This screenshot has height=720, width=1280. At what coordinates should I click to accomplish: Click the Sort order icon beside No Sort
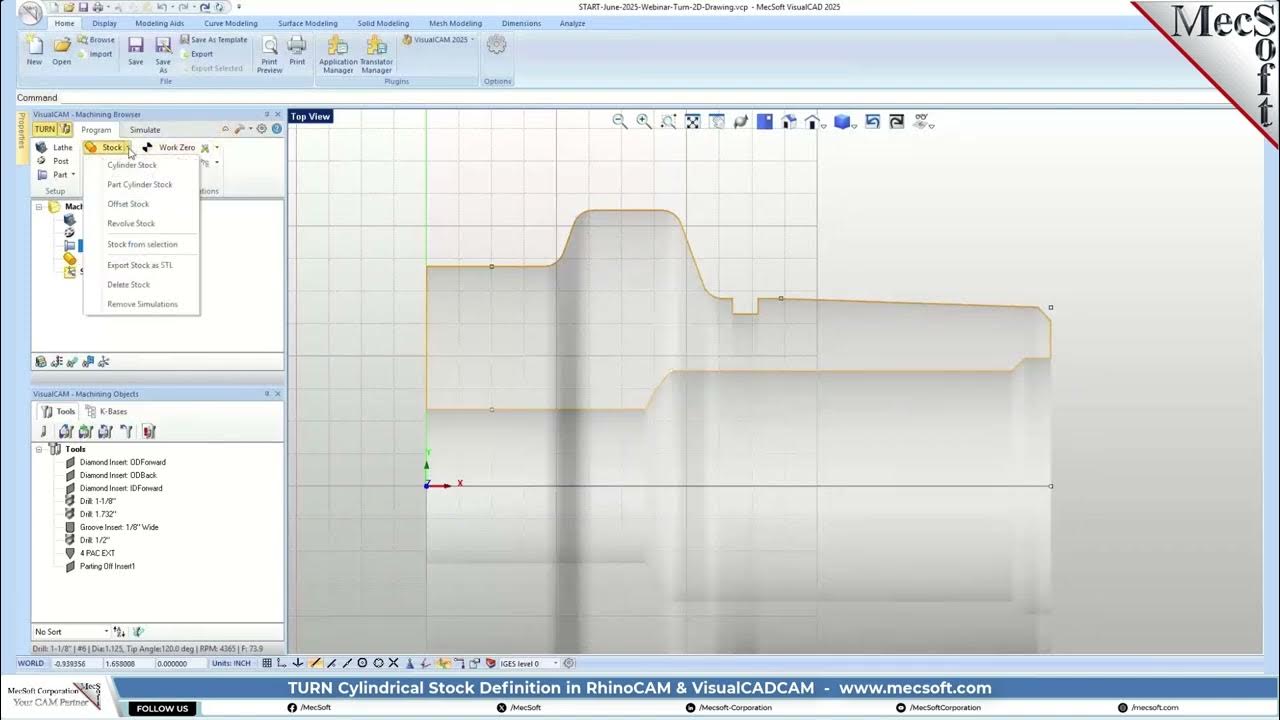pos(119,632)
